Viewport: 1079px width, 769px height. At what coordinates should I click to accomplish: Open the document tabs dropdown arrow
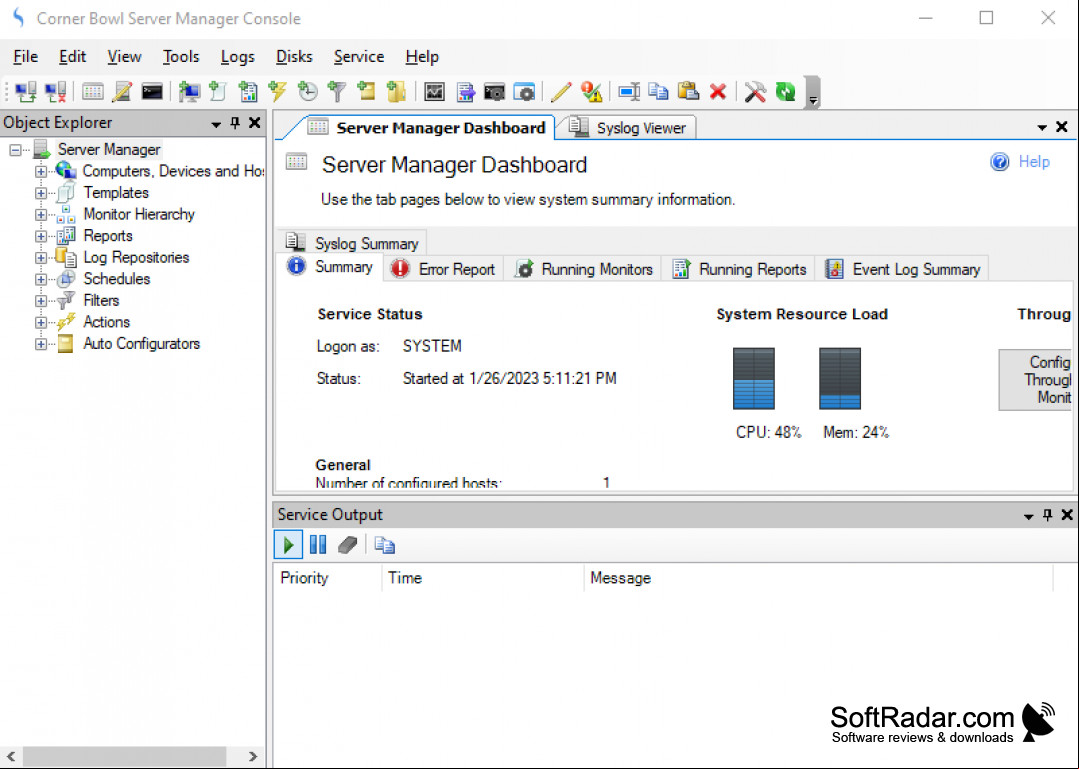1042,127
